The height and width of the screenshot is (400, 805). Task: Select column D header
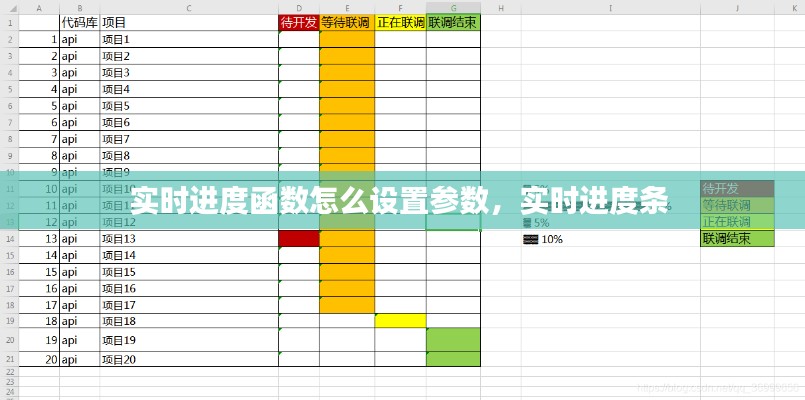[x=298, y=8]
